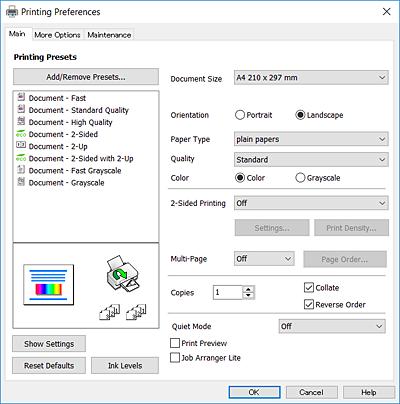Select 'Document - Grayscale' preset text
Viewport: 400px width, 404px height.
coord(66,183)
